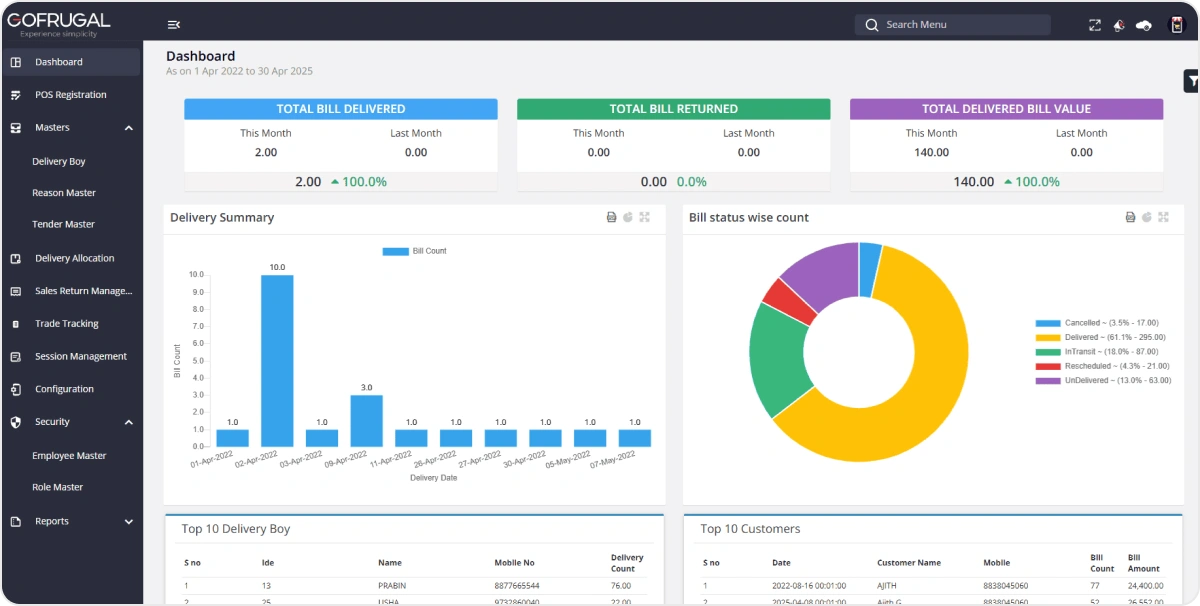Change chart type of Bill status wise count

(x=1146, y=217)
